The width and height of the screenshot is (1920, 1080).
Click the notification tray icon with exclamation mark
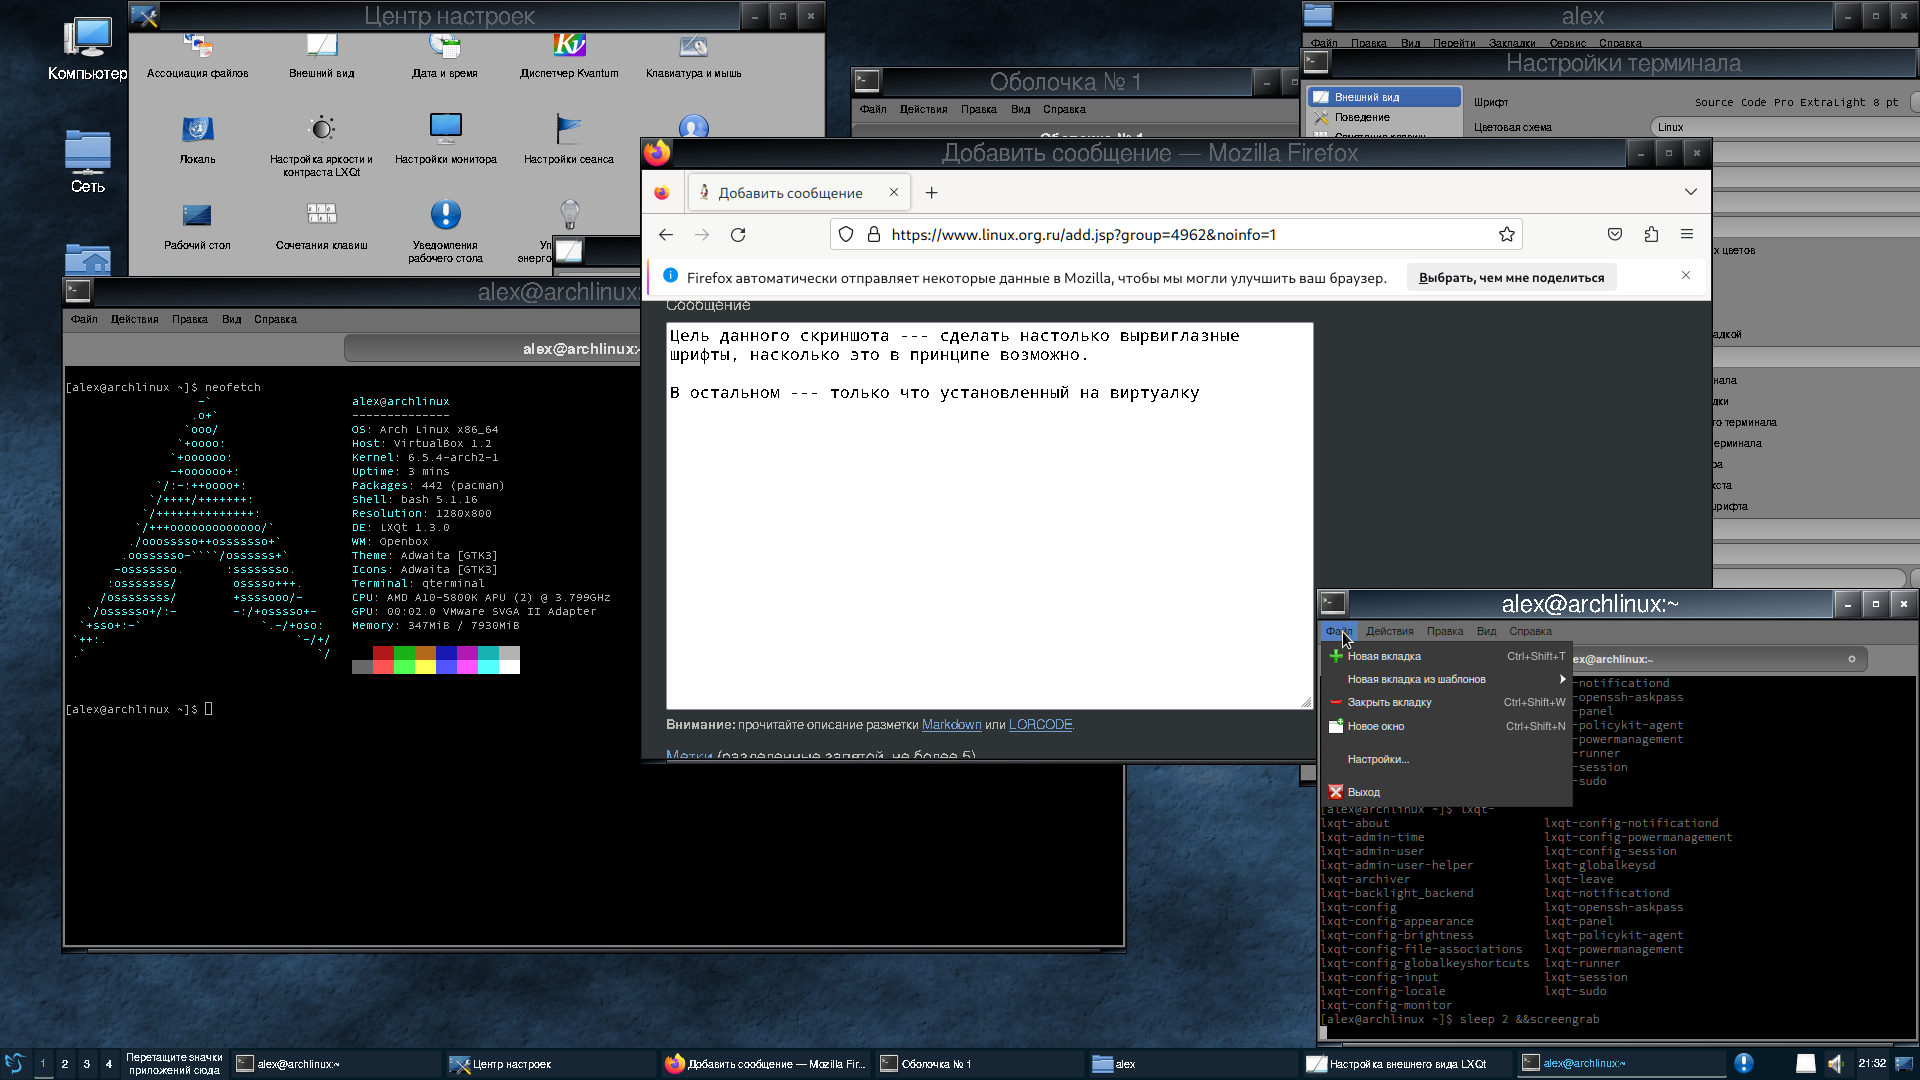coord(1743,1063)
